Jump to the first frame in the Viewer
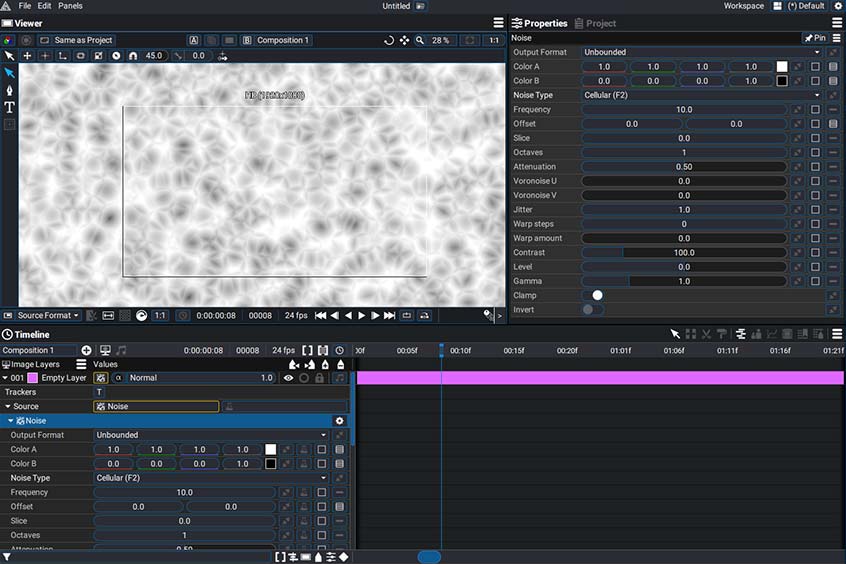846x564 pixels. (320, 315)
